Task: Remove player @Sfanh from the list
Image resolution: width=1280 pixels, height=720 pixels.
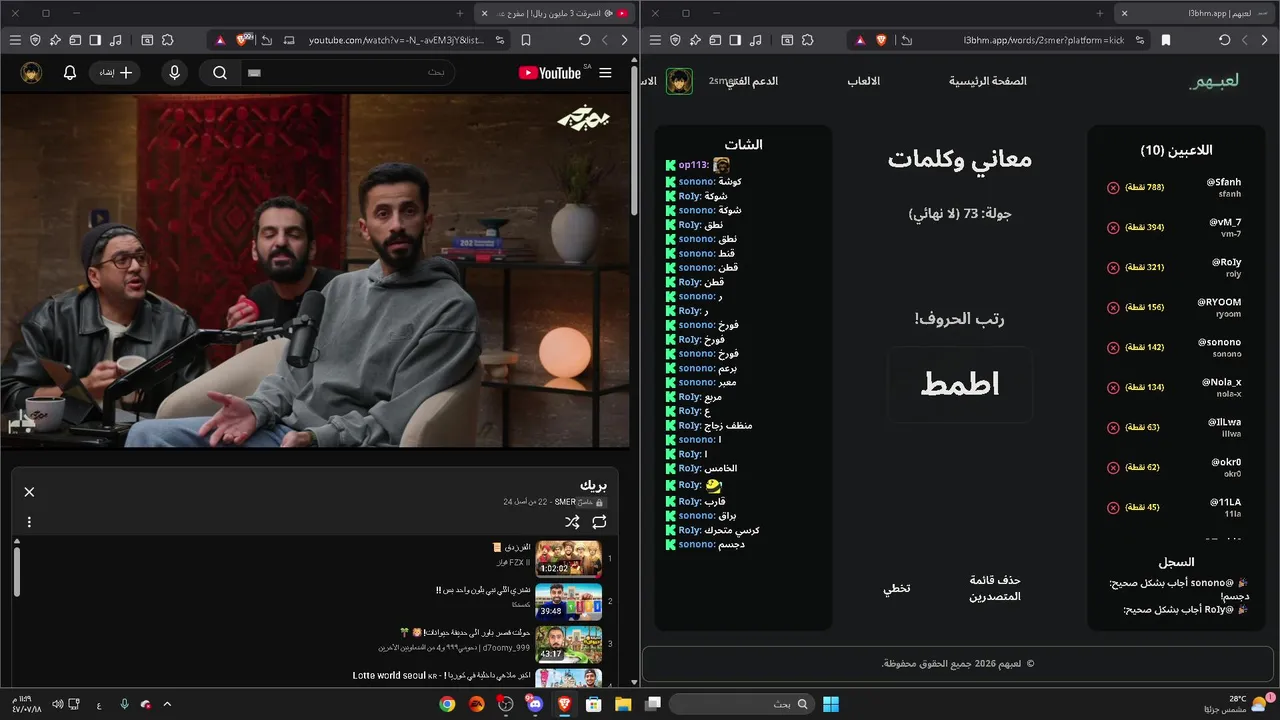Action: (x=1113, y=188)
